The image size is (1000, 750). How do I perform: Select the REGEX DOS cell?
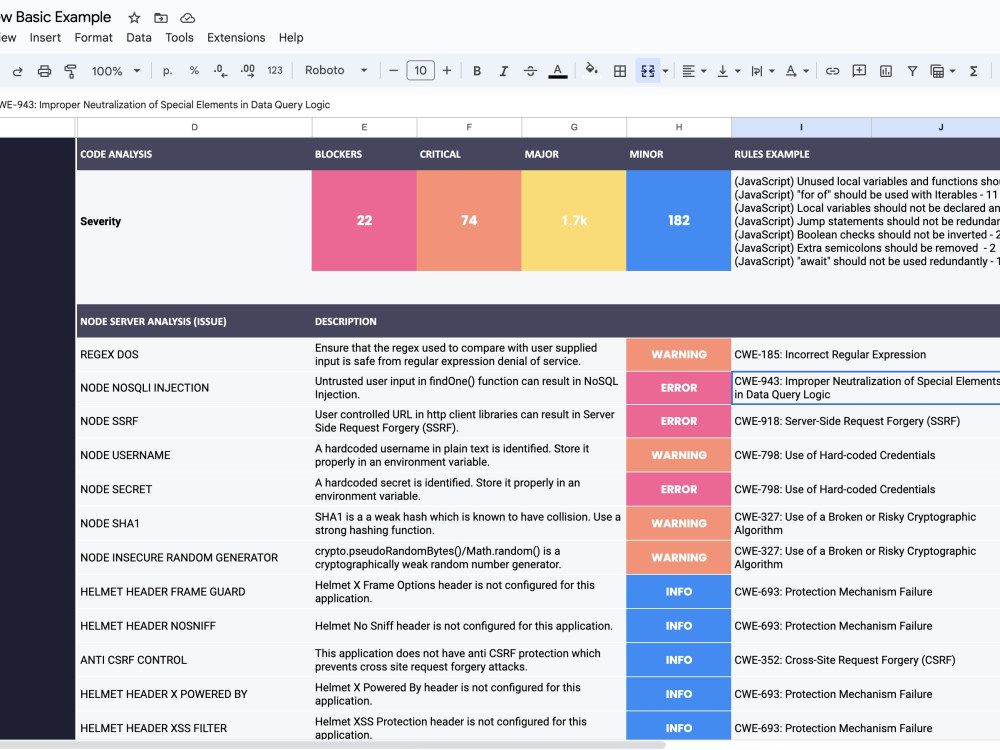tap(194, 355)
